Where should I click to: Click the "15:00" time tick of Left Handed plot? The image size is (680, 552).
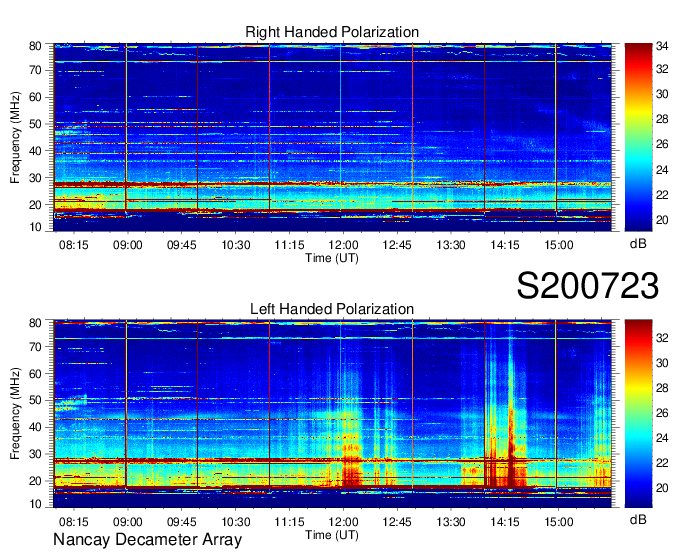pyautogui.click(x=559, y=522)
